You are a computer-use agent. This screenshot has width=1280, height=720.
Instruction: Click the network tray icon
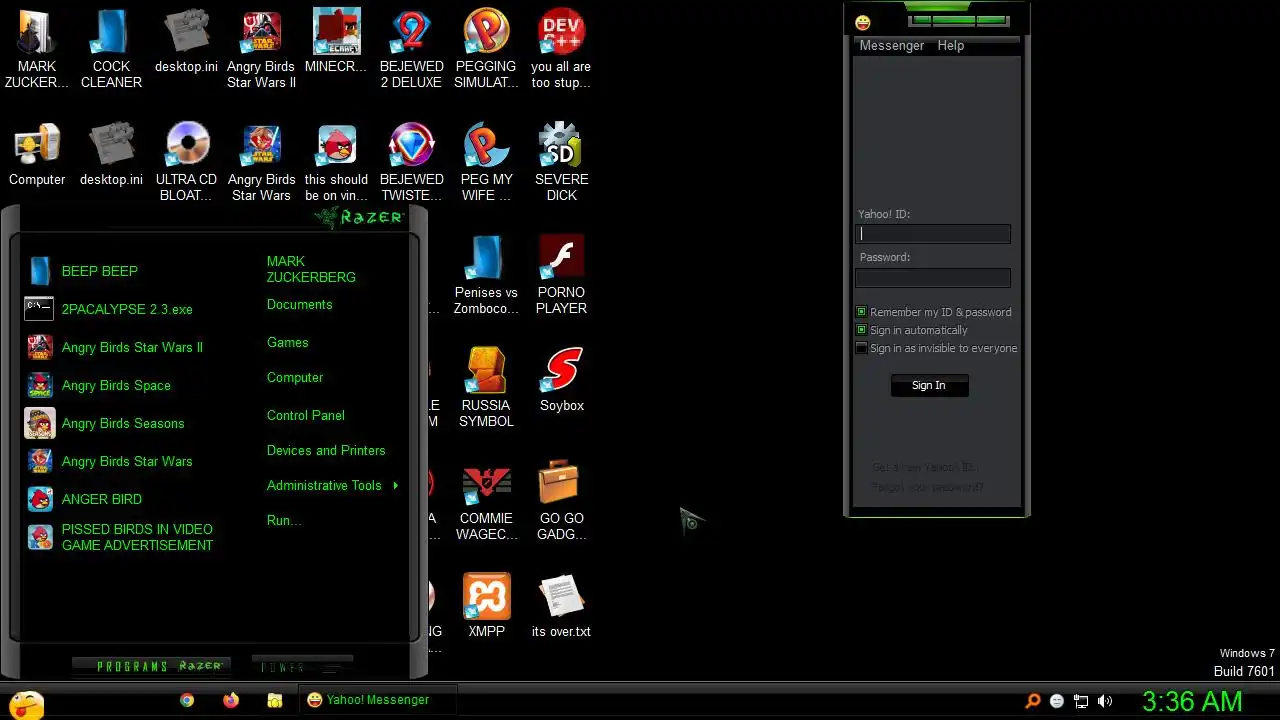point(1081,701)
